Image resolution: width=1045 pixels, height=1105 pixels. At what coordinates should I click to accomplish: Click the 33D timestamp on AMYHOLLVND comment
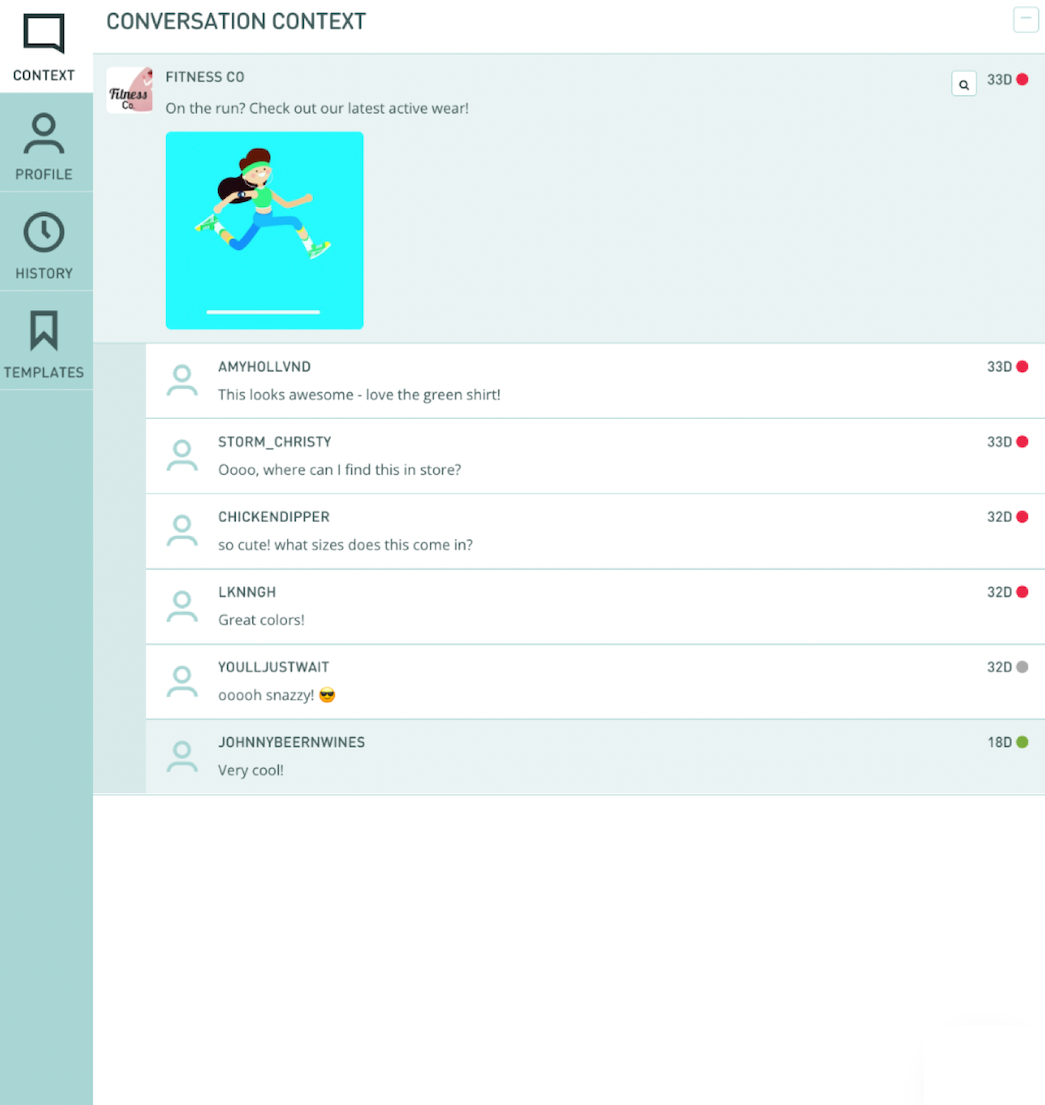[x=999, y=366]
